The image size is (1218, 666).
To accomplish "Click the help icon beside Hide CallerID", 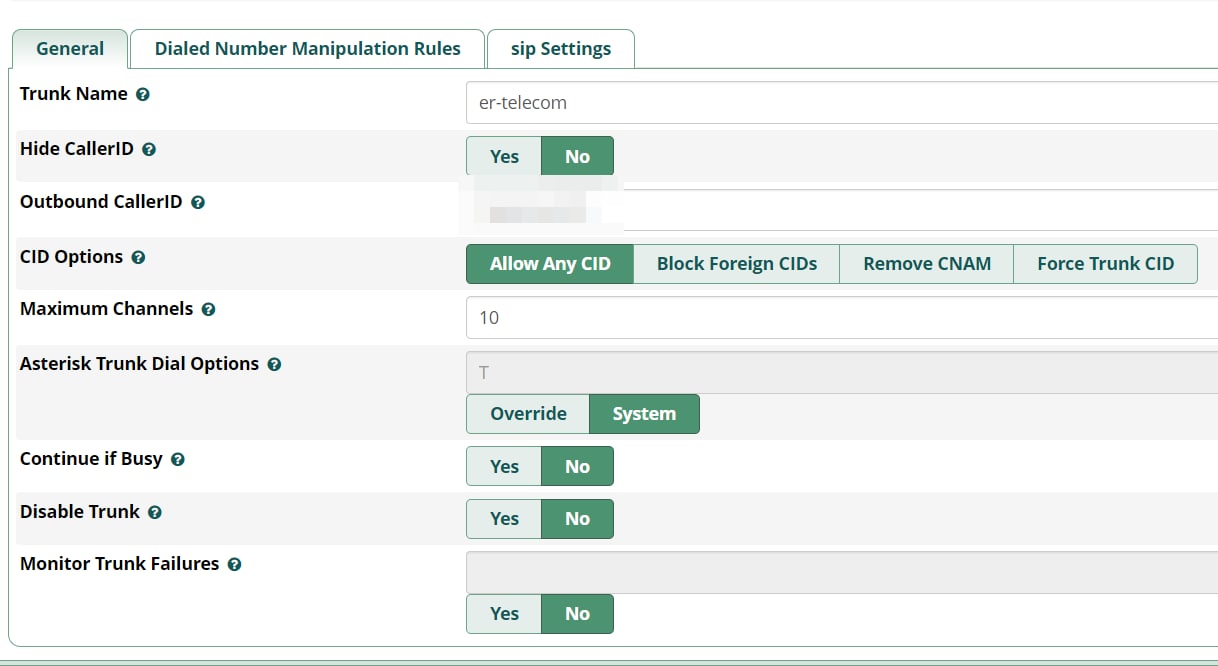I will (x=149, y=150).
